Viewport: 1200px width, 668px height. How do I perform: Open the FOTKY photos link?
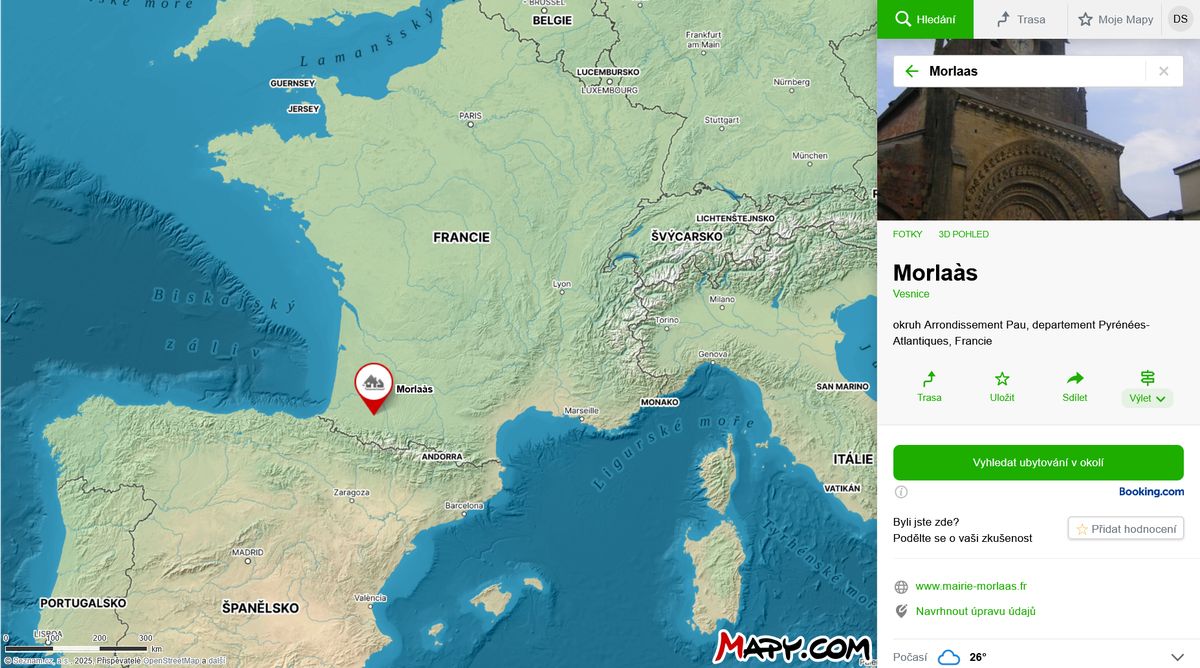pos(908,234)
